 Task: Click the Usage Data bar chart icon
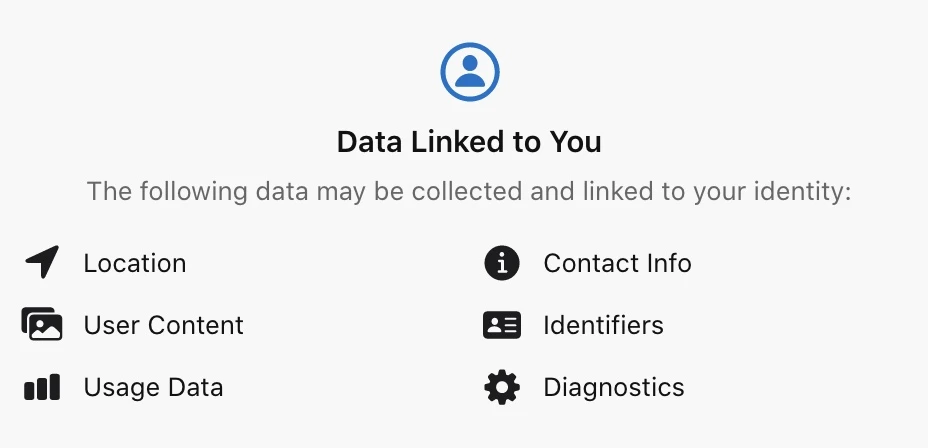click(x=42, y=387)
